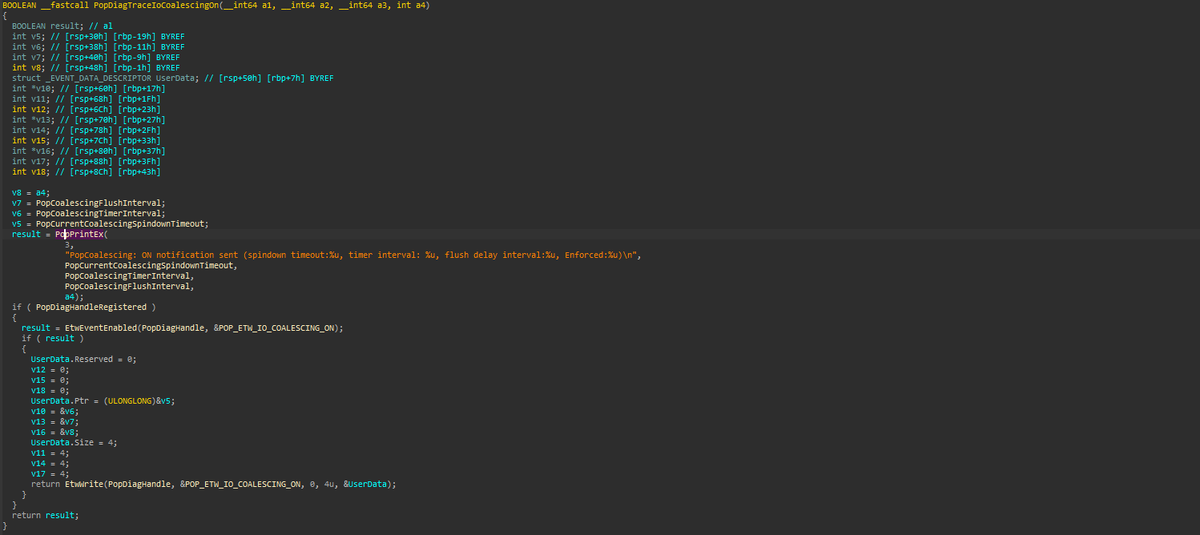1200x535 pixels.
Task: Click the 'int v15' declaration line
Action: point(86,139)
